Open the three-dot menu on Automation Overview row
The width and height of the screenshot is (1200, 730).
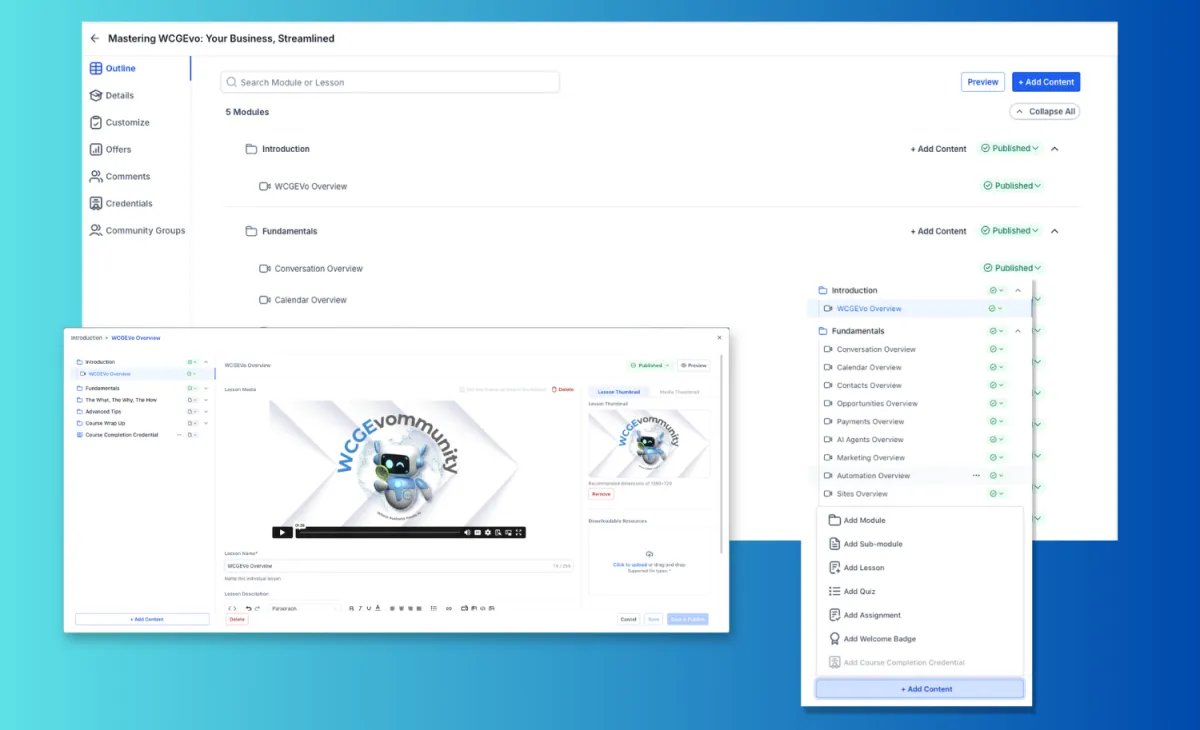pyautogui.click(x=976, y=476)
